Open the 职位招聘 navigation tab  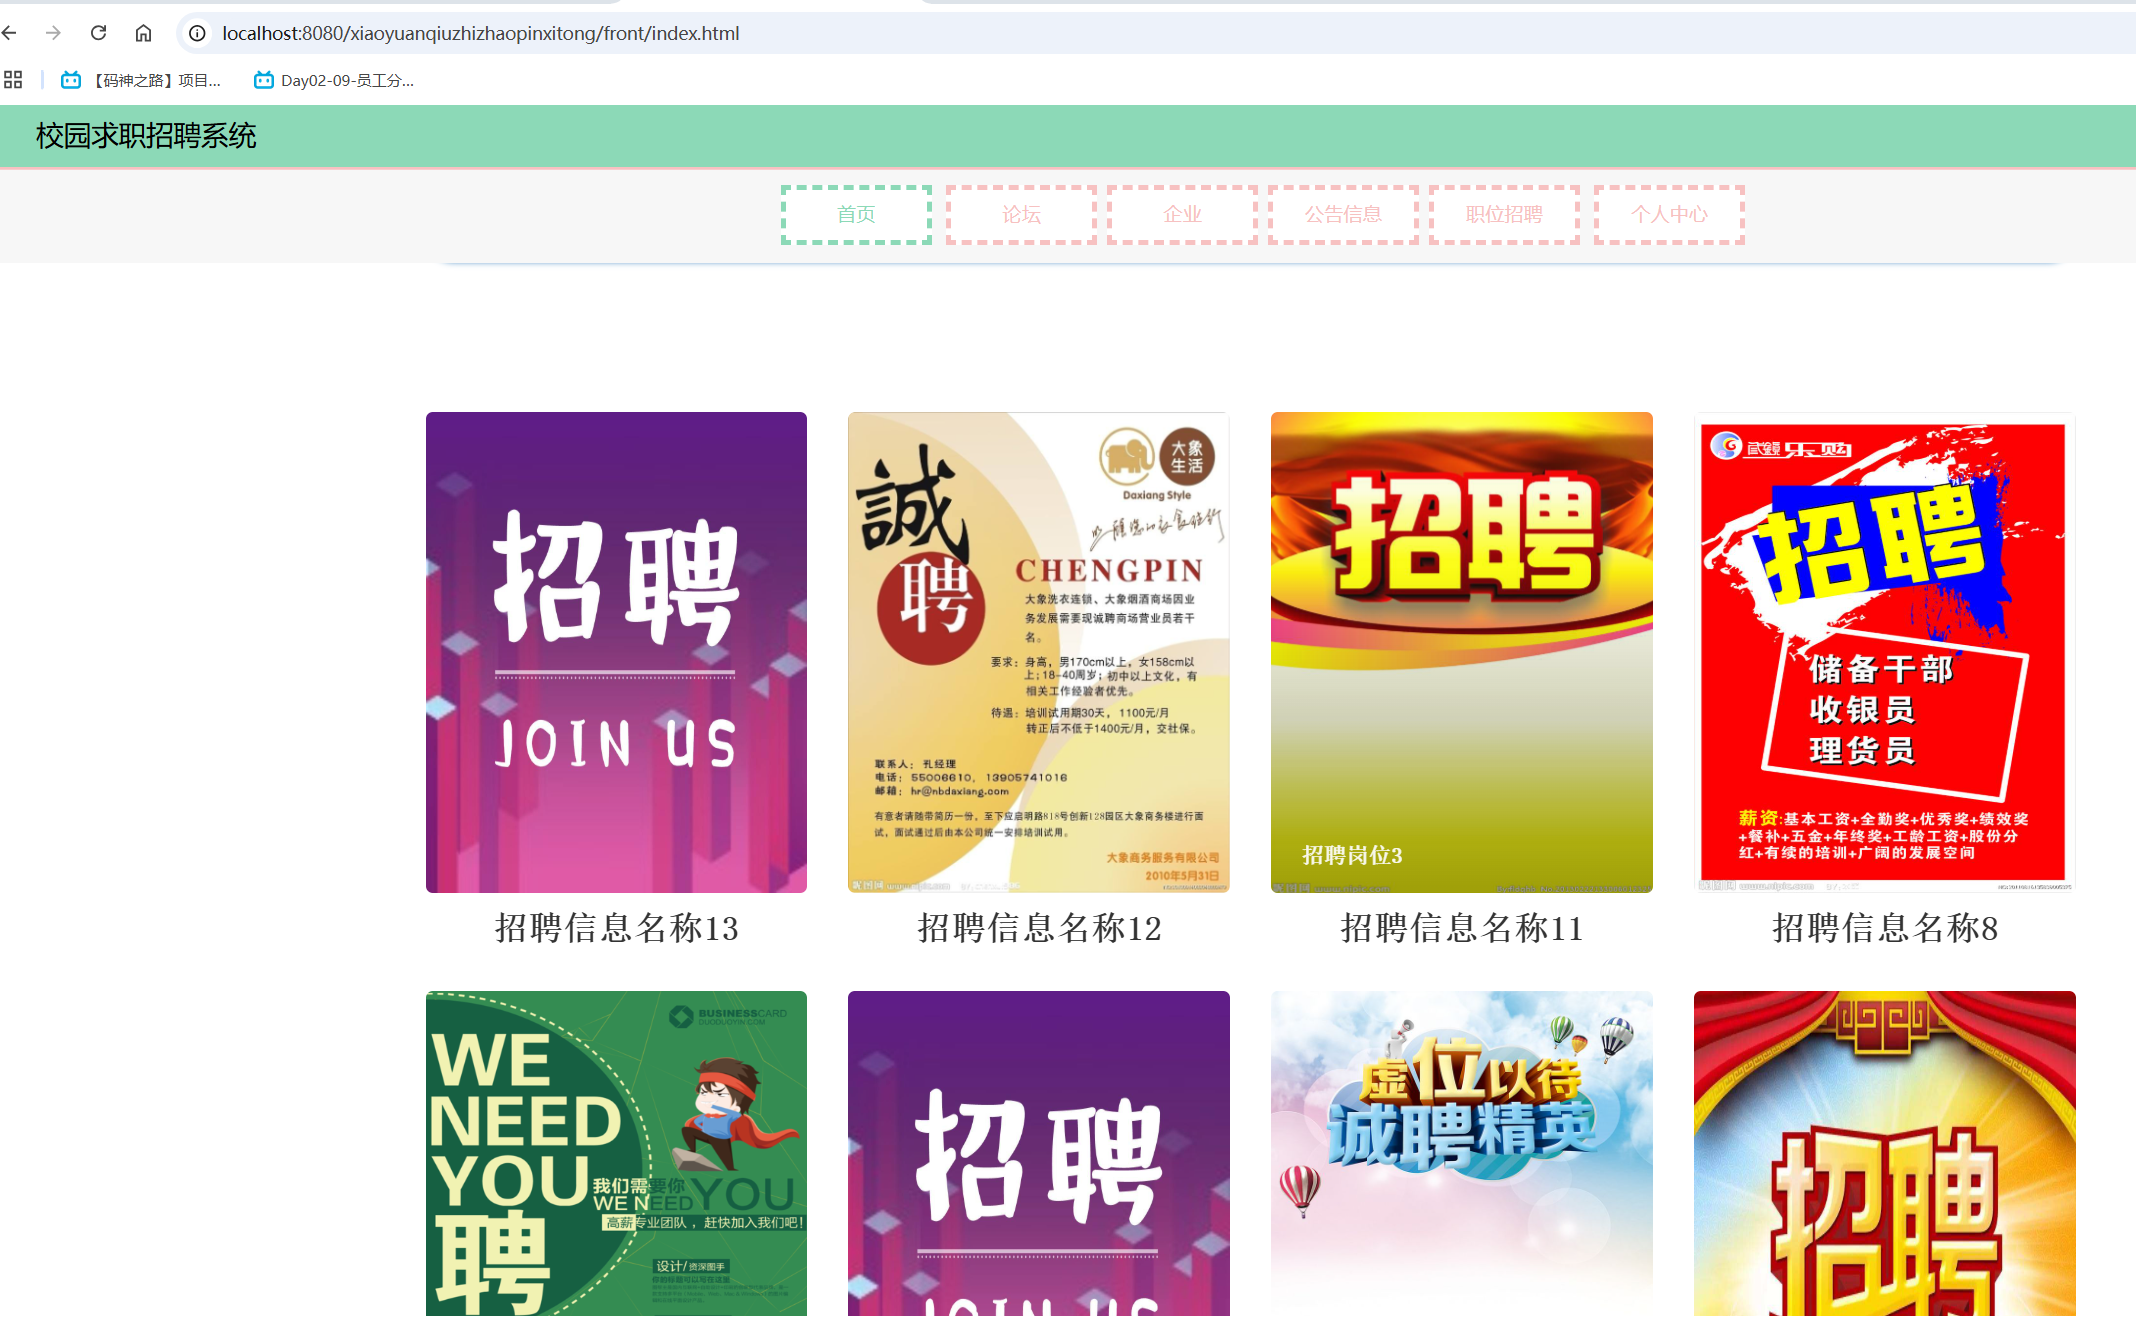[x=1504, y=214]
